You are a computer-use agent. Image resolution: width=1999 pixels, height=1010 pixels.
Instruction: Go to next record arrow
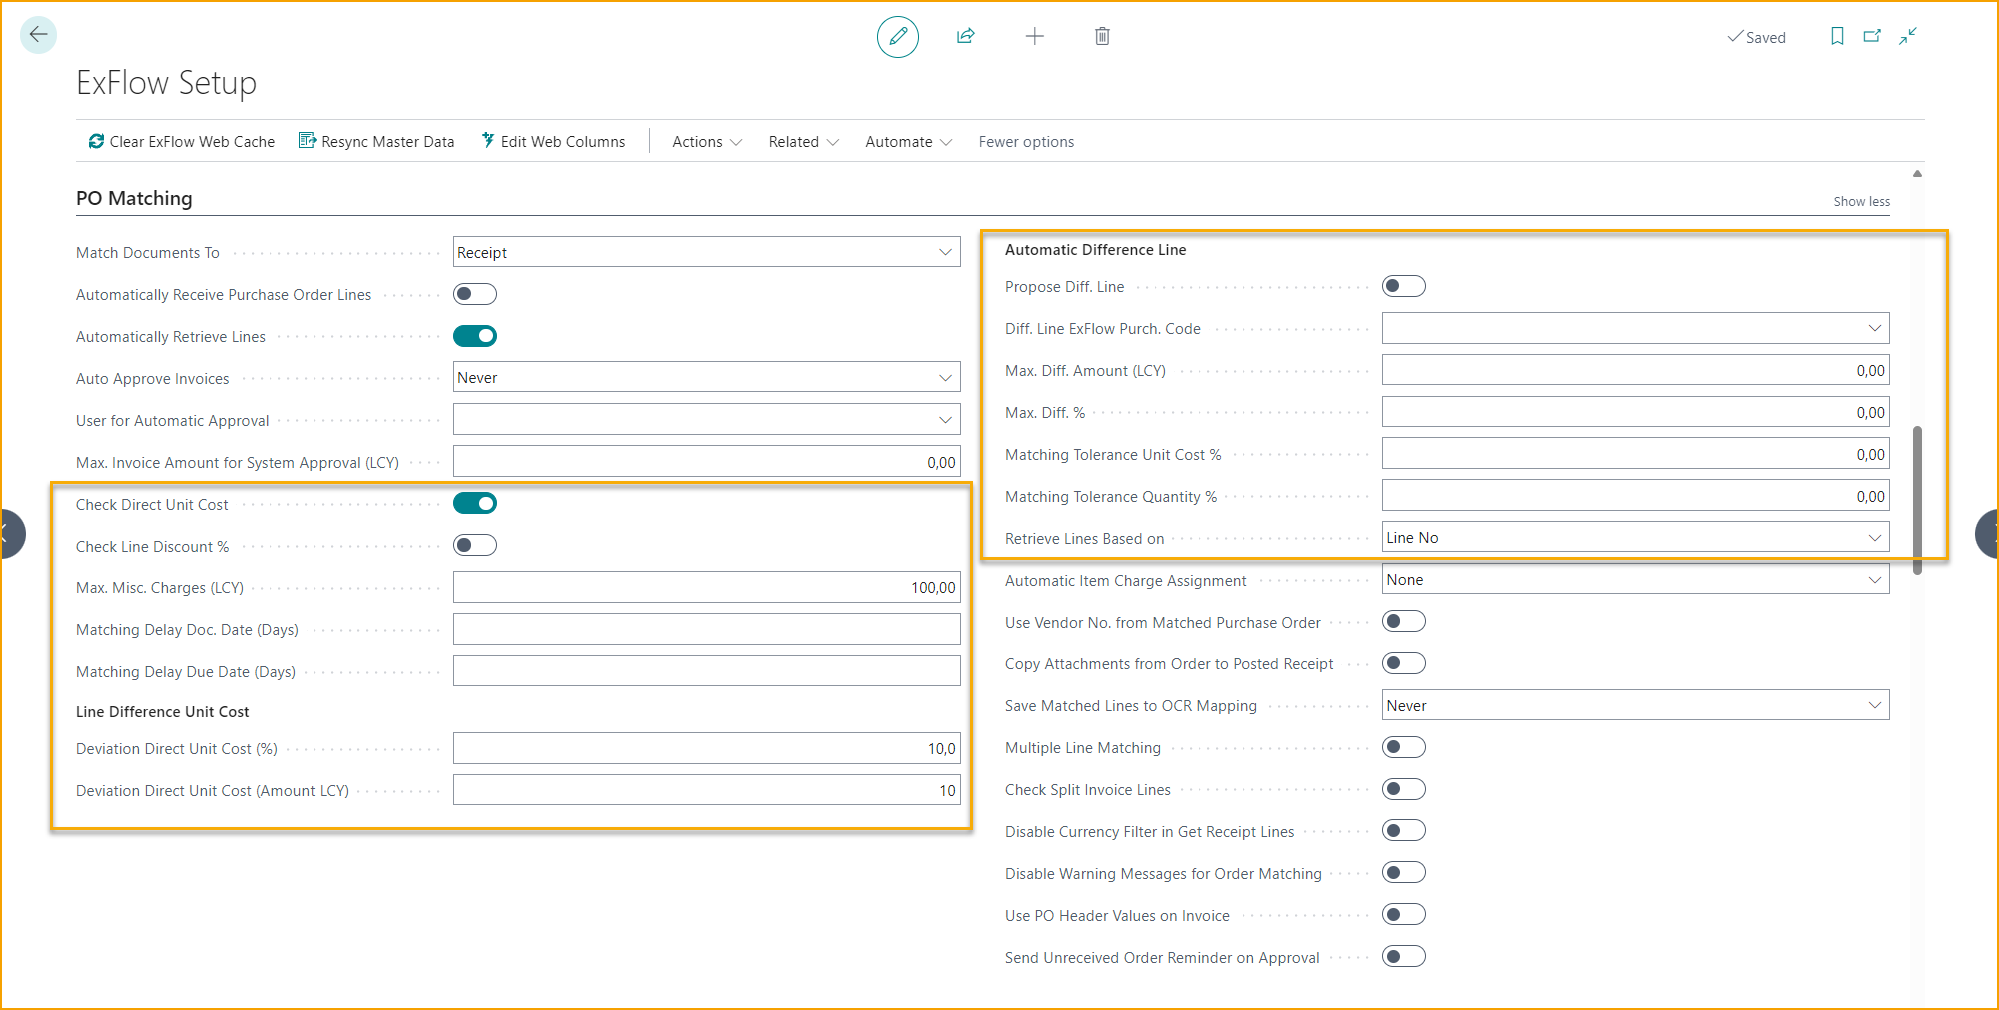(1988, 533)
